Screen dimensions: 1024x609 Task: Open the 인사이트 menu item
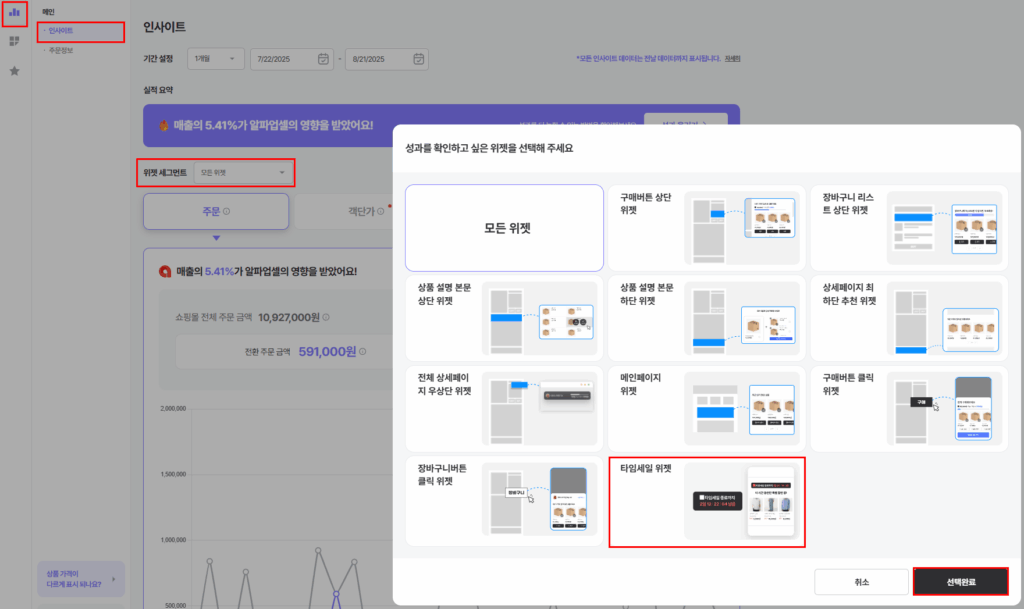coord(60,31)
